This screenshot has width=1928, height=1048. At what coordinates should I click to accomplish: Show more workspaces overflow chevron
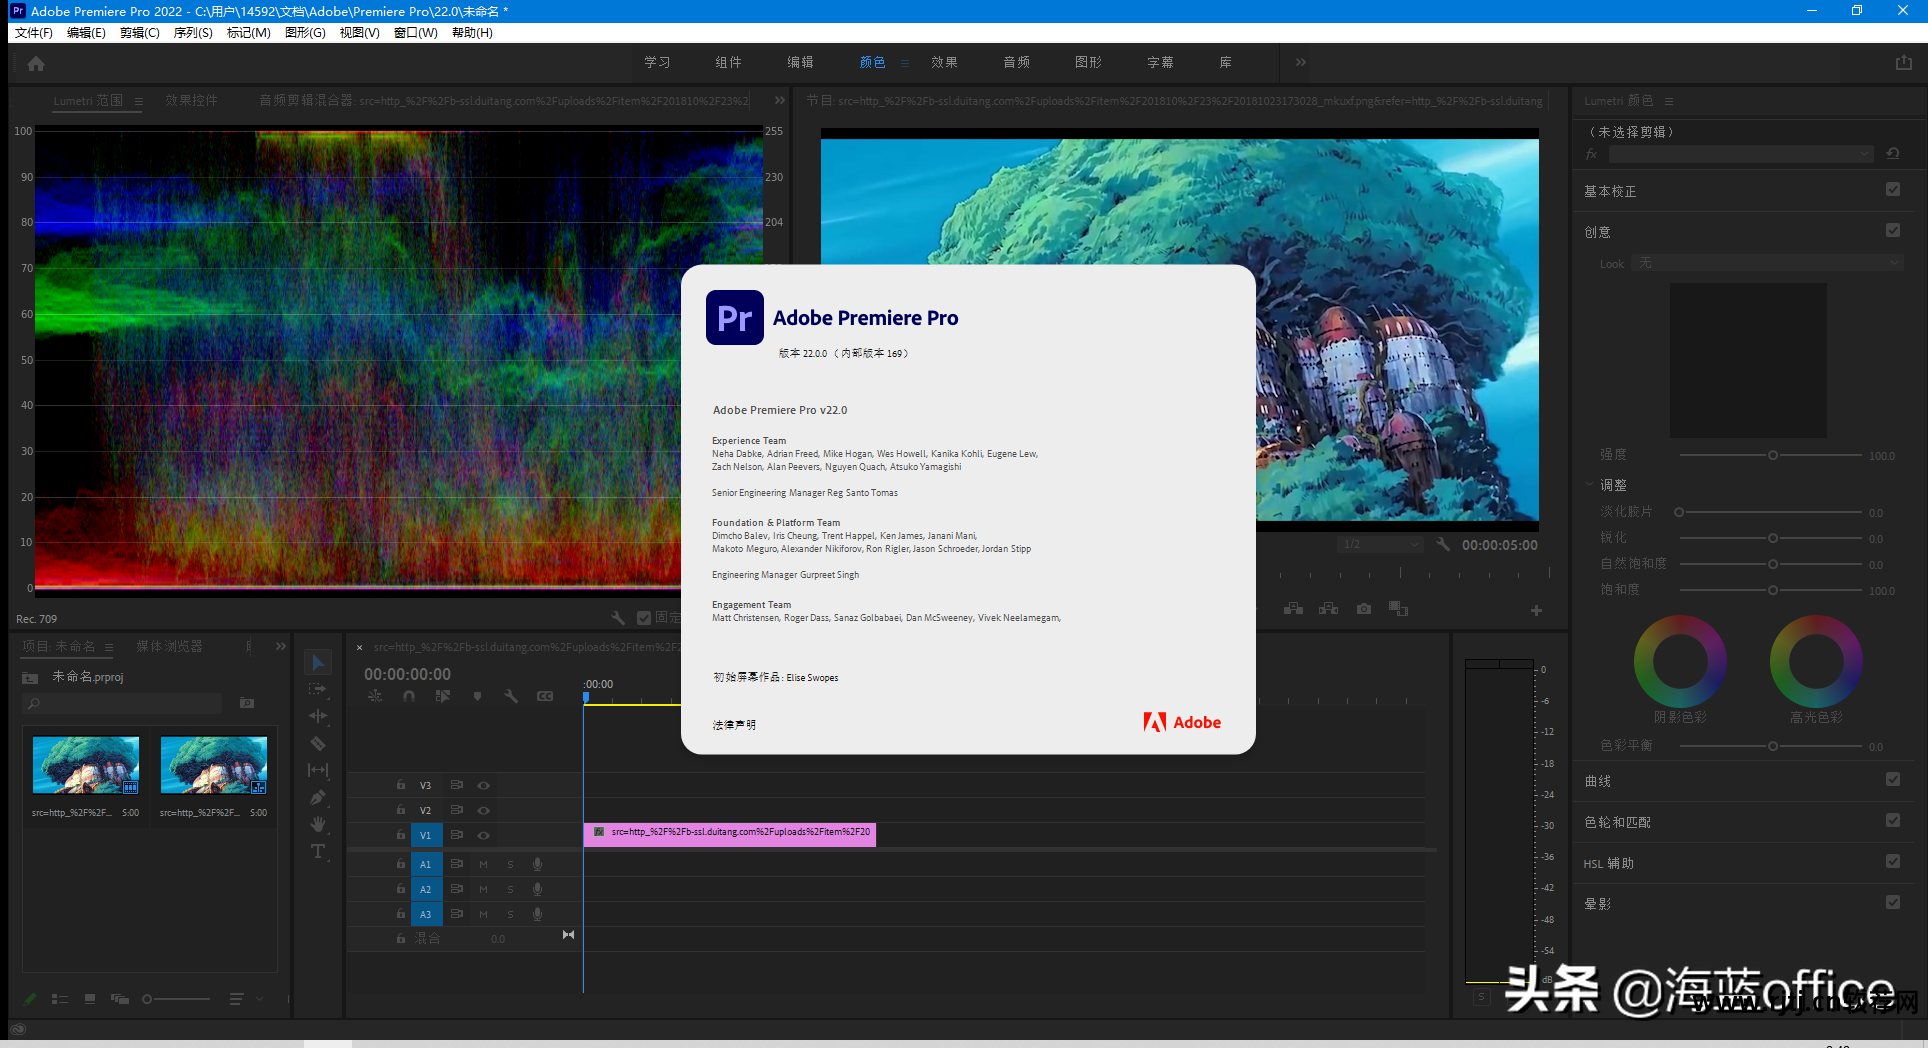point(1300,62)
